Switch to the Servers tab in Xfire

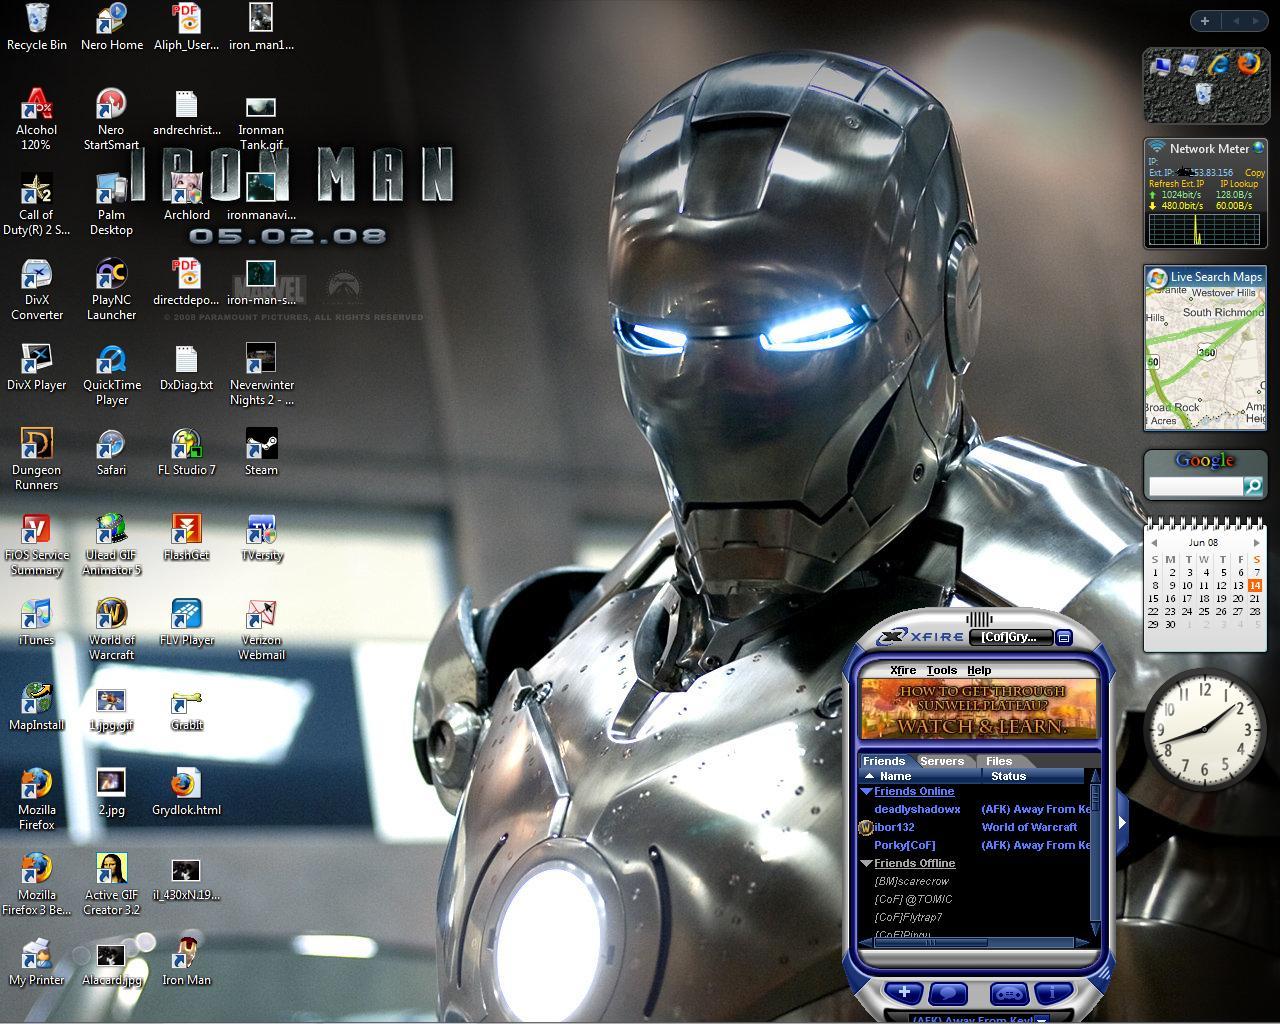(x=941, y=761)
